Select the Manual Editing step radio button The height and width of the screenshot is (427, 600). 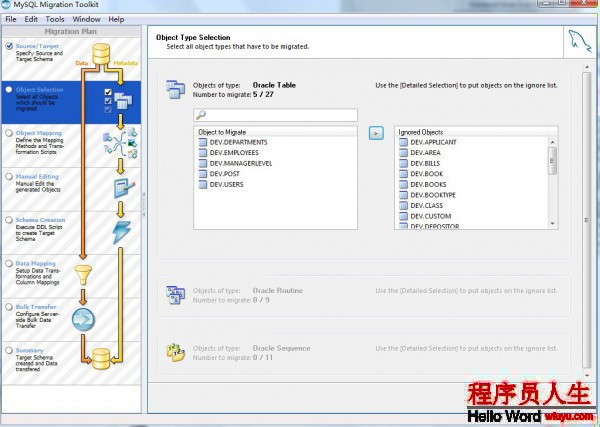[9, 176]
